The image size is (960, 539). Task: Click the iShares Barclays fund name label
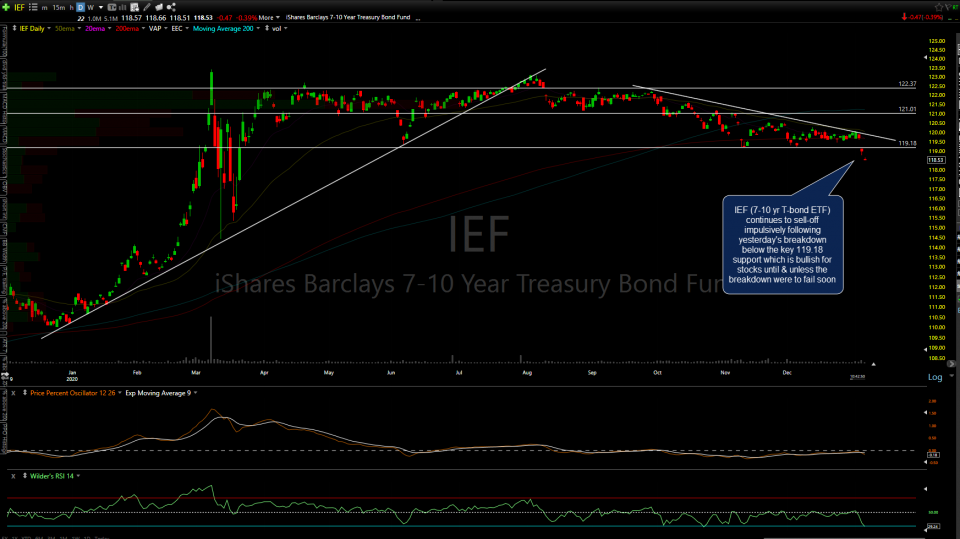tap(348, 18)
